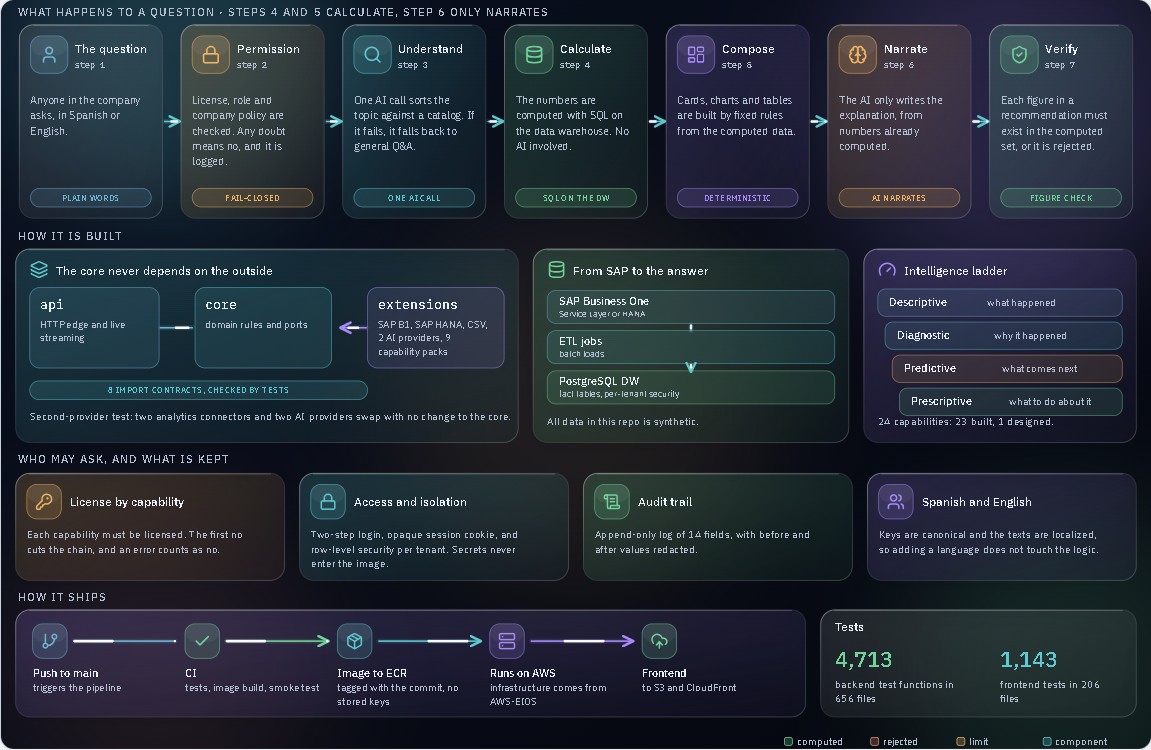Click the AI NARRATES pill
This screenshot has width=1151, height=750.
[x=899, y=198]
